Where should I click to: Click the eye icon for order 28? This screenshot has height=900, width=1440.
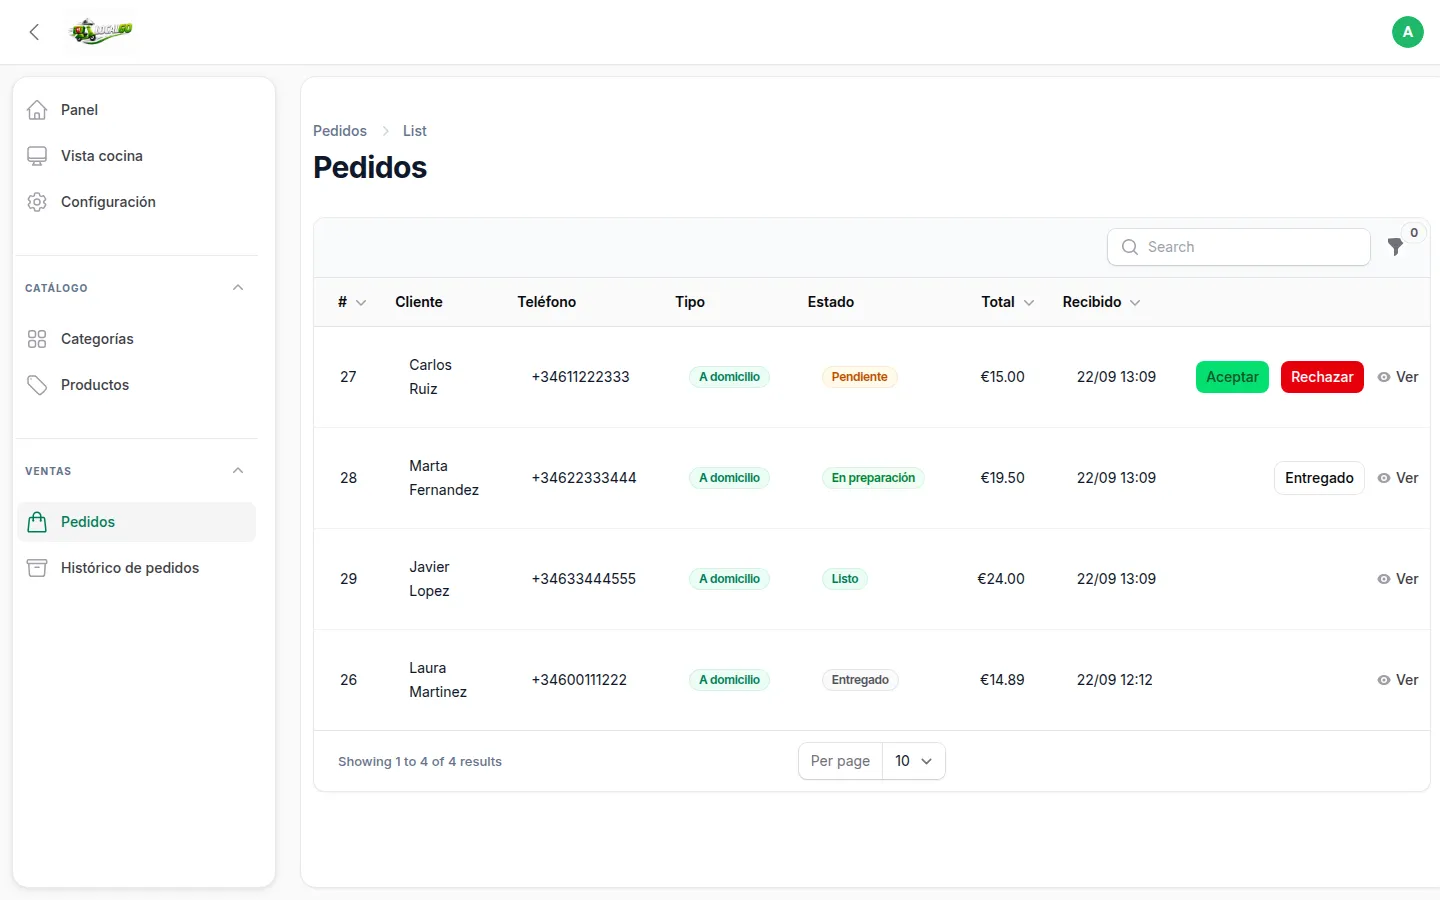click(x=1384, y=478)
